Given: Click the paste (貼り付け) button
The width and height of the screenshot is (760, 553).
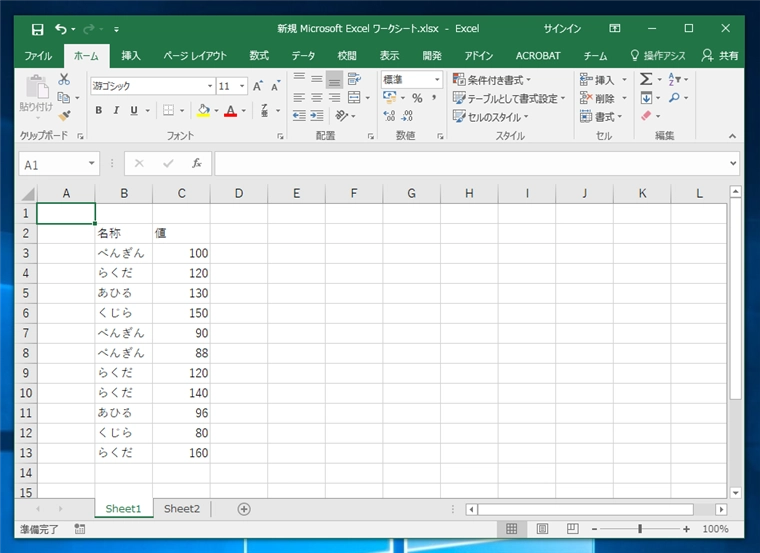Looking at the screenshot, I should 36,94.
